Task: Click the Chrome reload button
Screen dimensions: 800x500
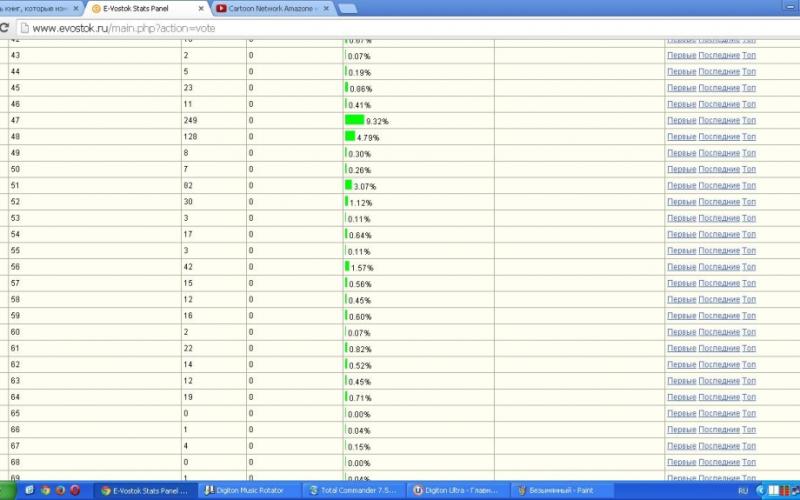Action: [8, 28]
